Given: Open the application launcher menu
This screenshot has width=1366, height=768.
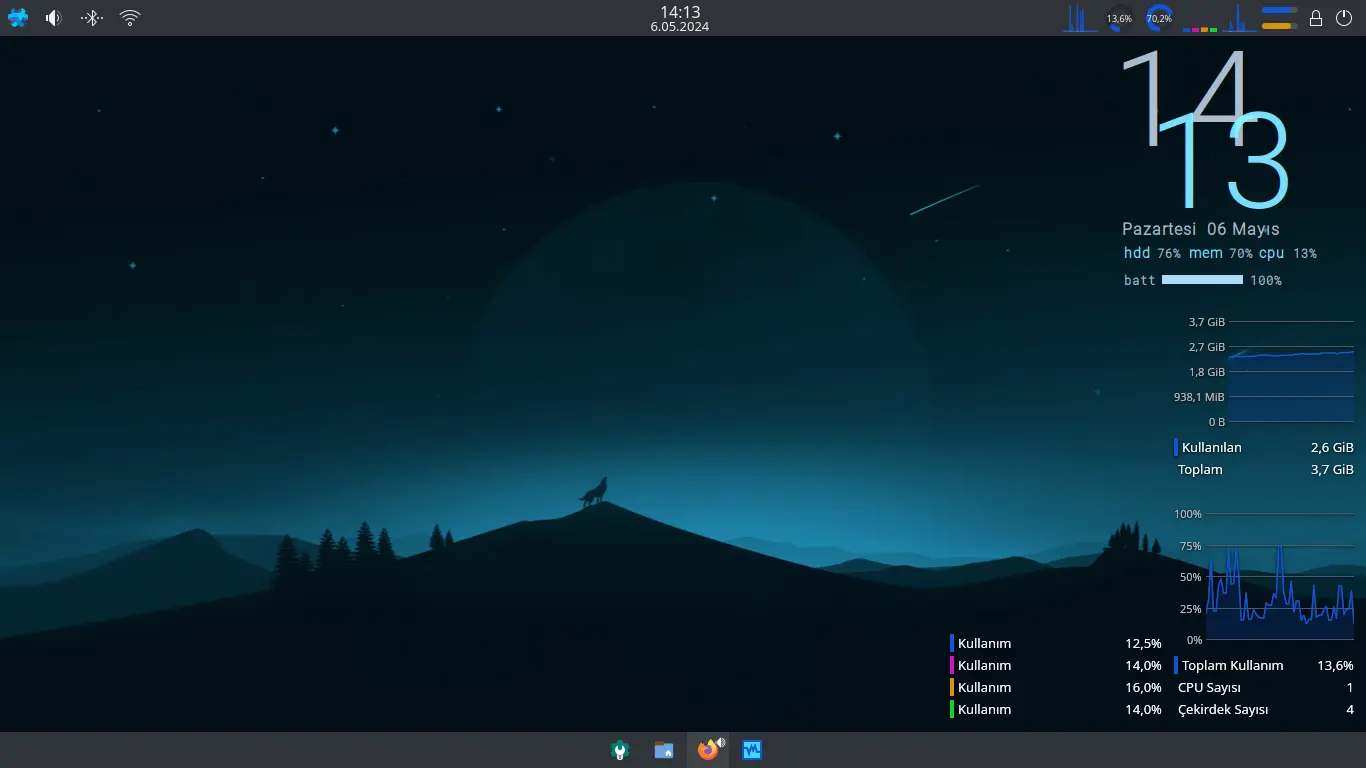Looking at the screenshot, I should [18, 18].
